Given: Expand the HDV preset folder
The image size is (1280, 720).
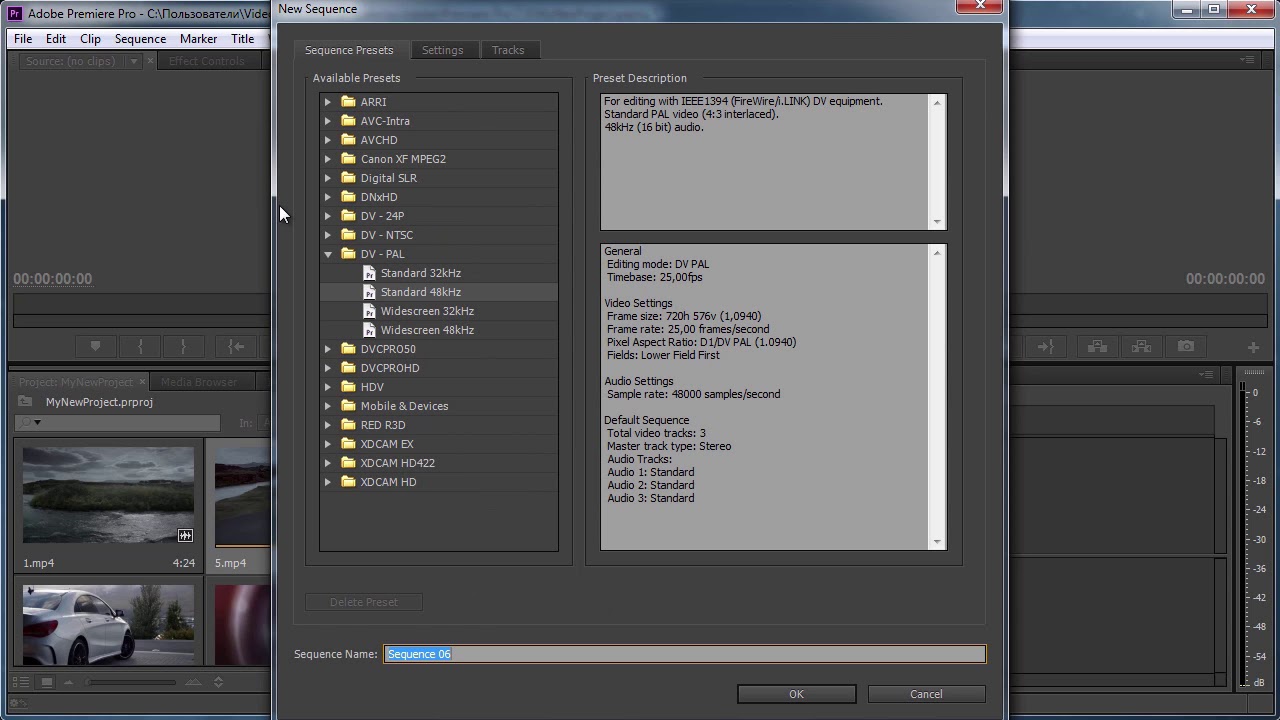Looking at the screenshot, I should 328,387.
